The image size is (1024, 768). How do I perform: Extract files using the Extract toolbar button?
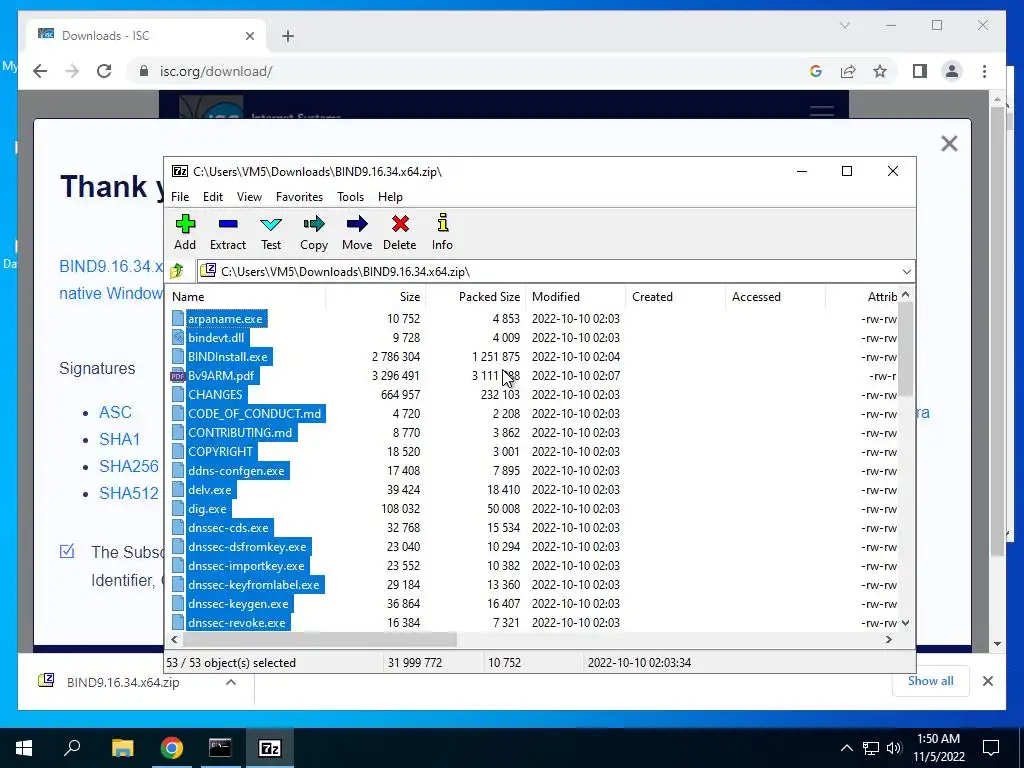228,232
